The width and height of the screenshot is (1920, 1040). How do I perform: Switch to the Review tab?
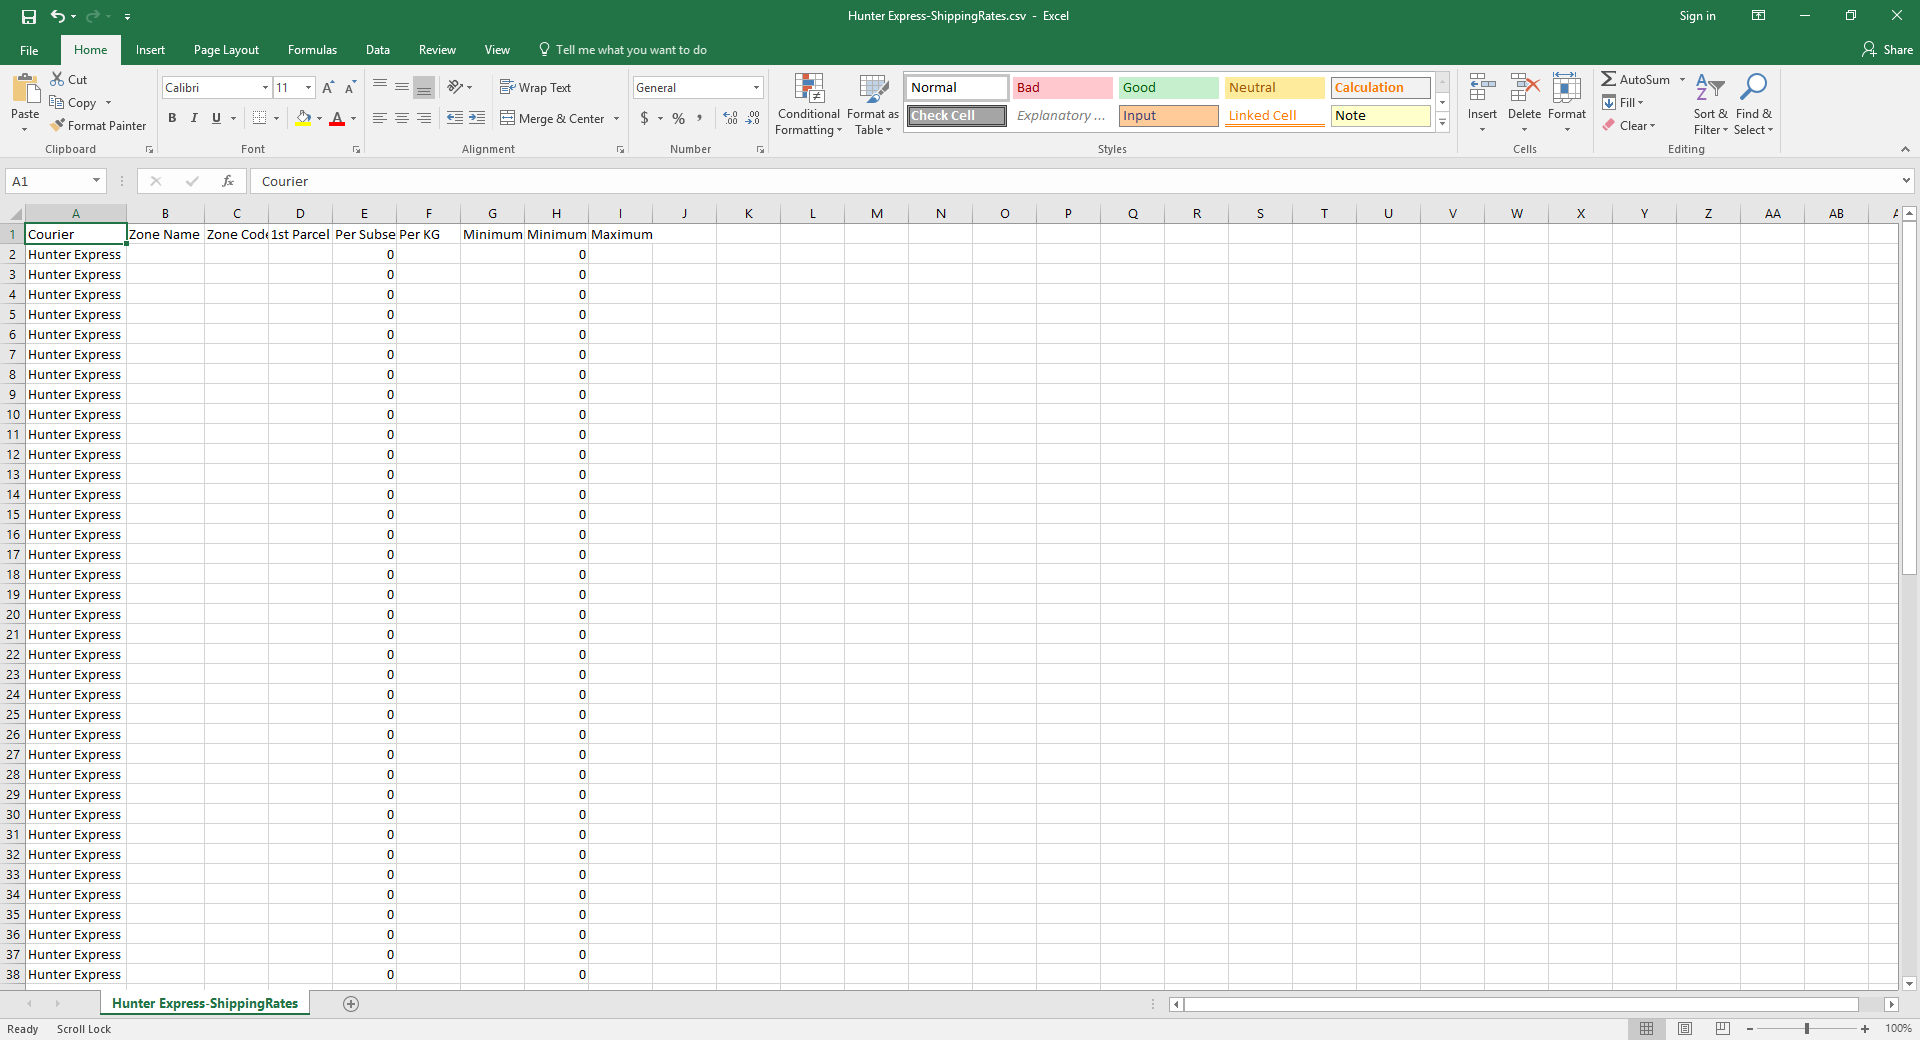tap(437, 50)
